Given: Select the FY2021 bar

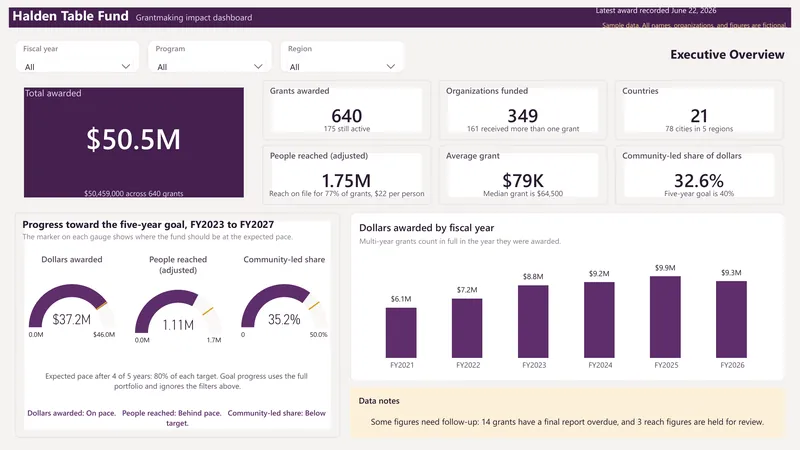Looking at the screenshot, I should 401,333.
